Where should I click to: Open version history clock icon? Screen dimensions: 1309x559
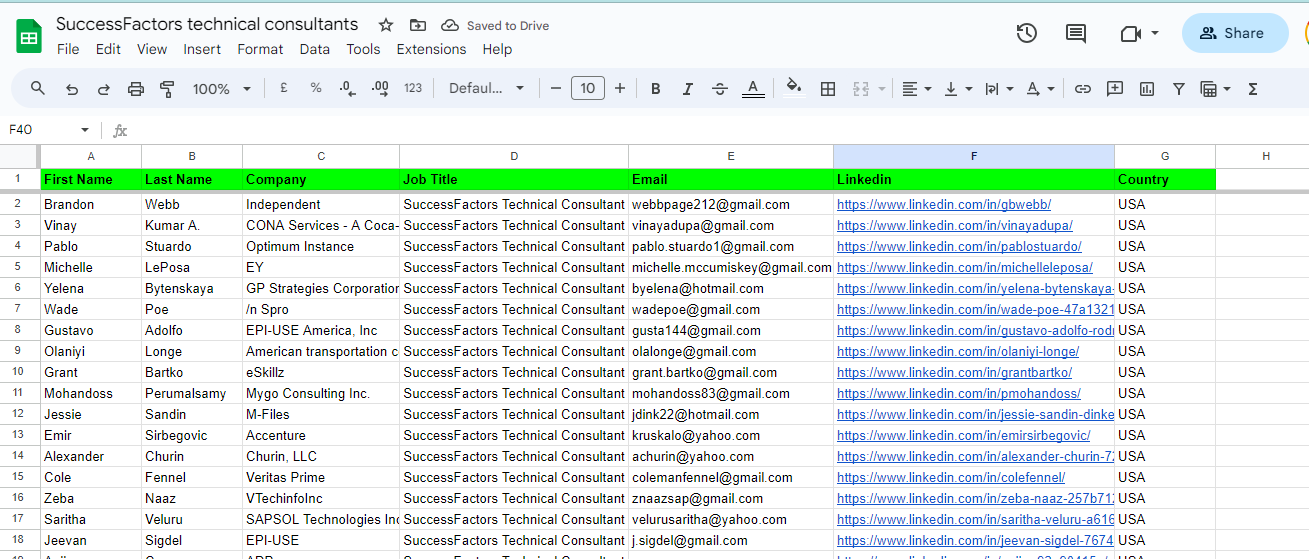tap(1026, 33)
